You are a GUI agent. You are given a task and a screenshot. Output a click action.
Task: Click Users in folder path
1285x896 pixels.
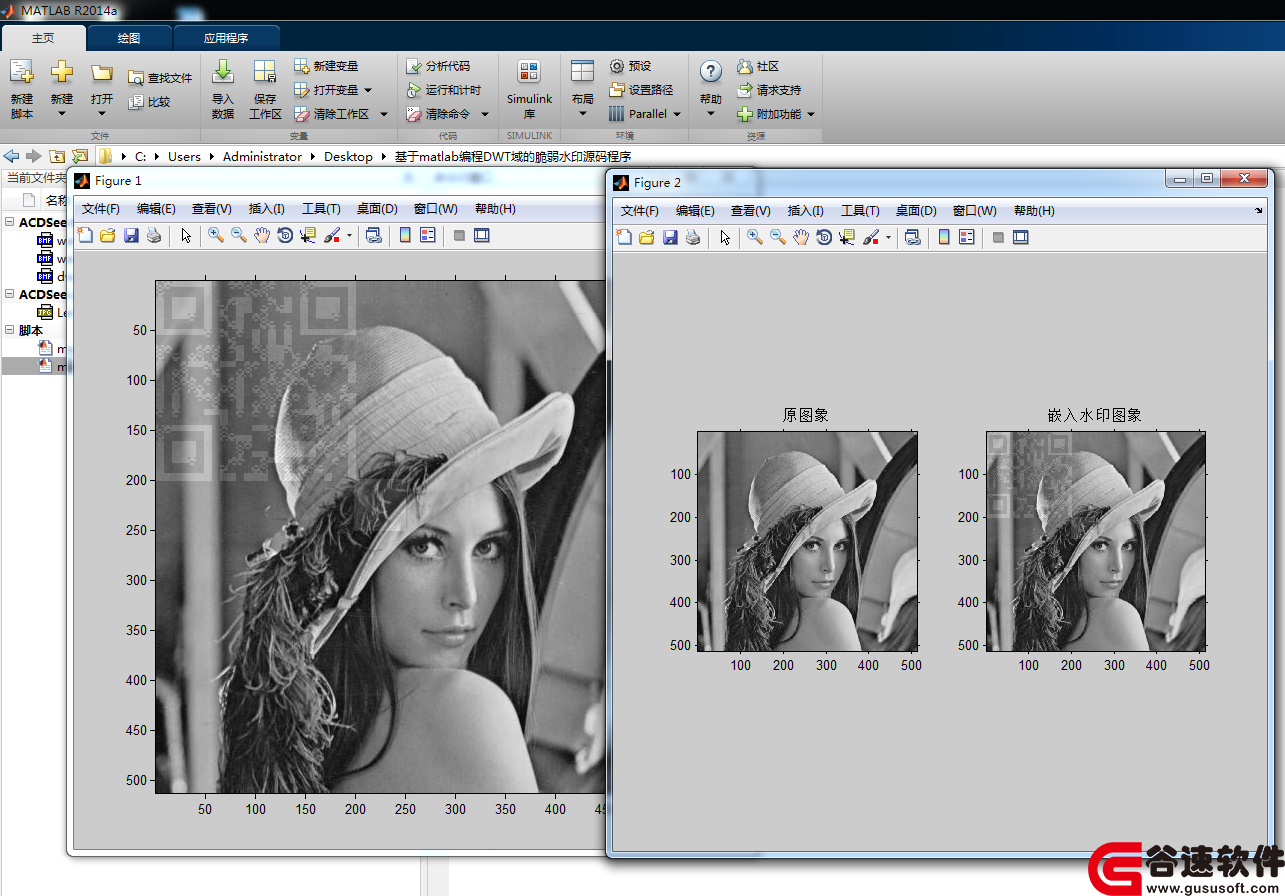(184, 156)
